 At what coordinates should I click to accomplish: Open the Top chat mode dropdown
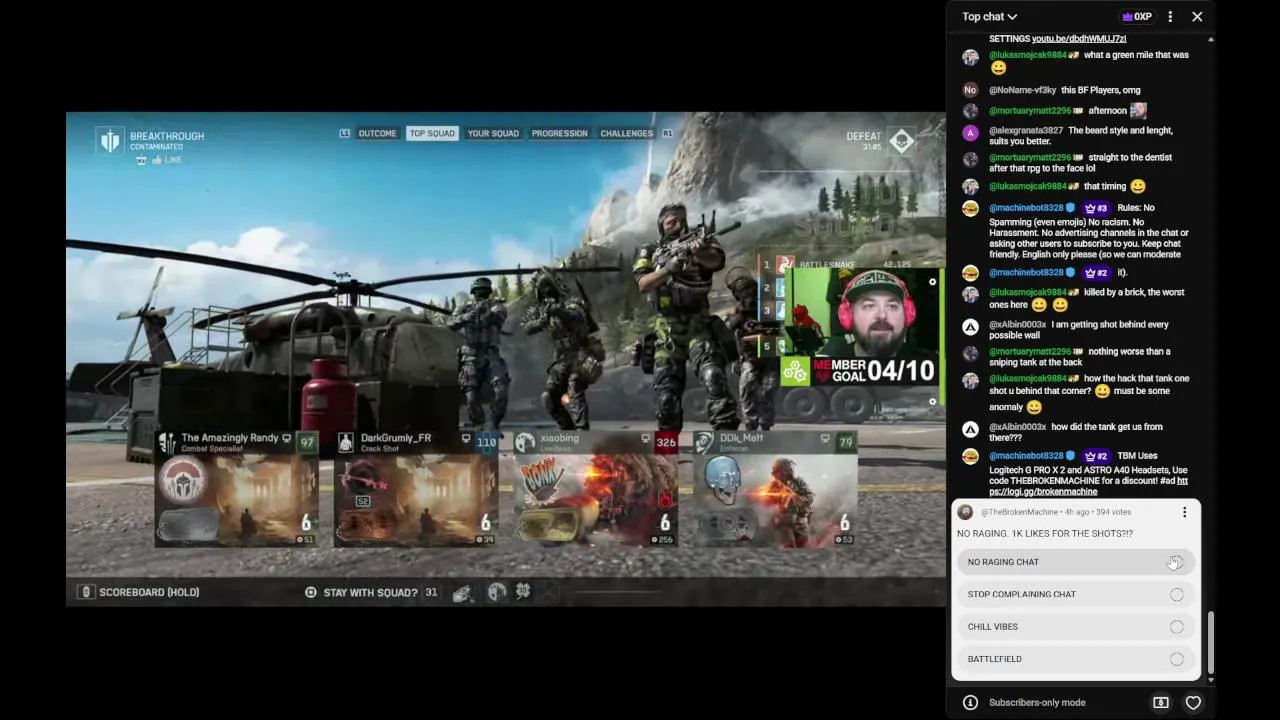[x=989, y=16]
